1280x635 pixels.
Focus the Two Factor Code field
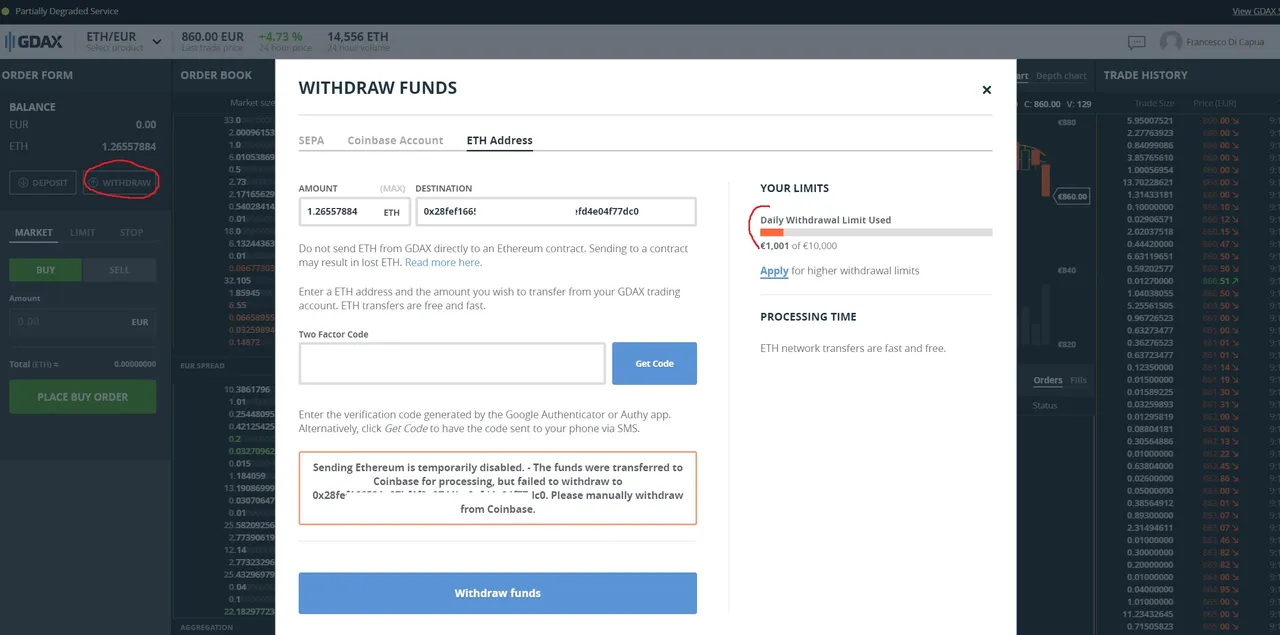pos(452,363)
